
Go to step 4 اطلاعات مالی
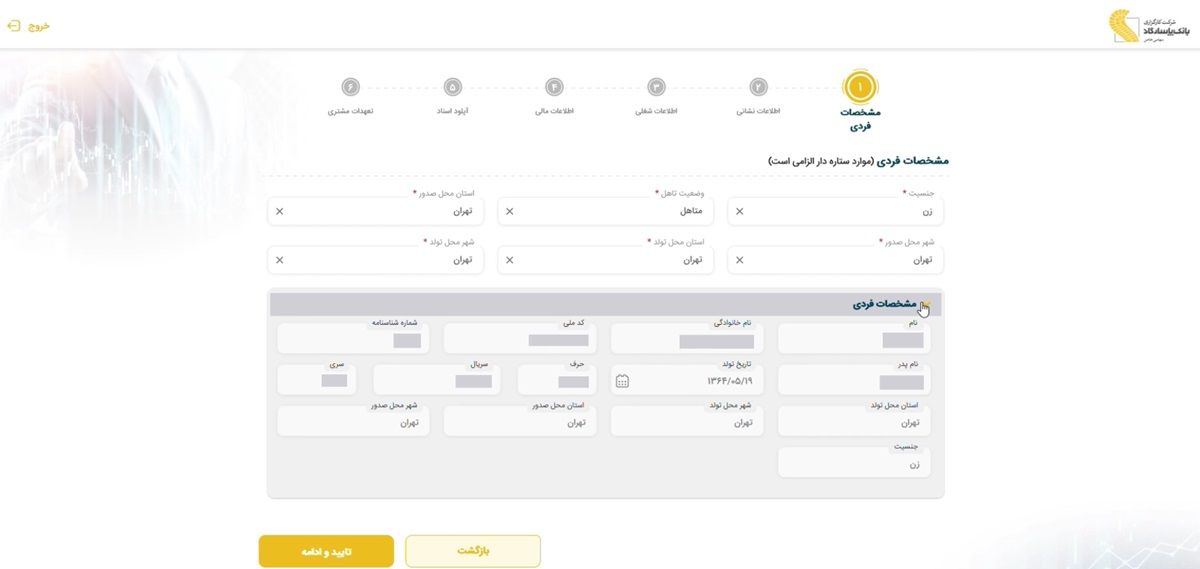(554, 87)
